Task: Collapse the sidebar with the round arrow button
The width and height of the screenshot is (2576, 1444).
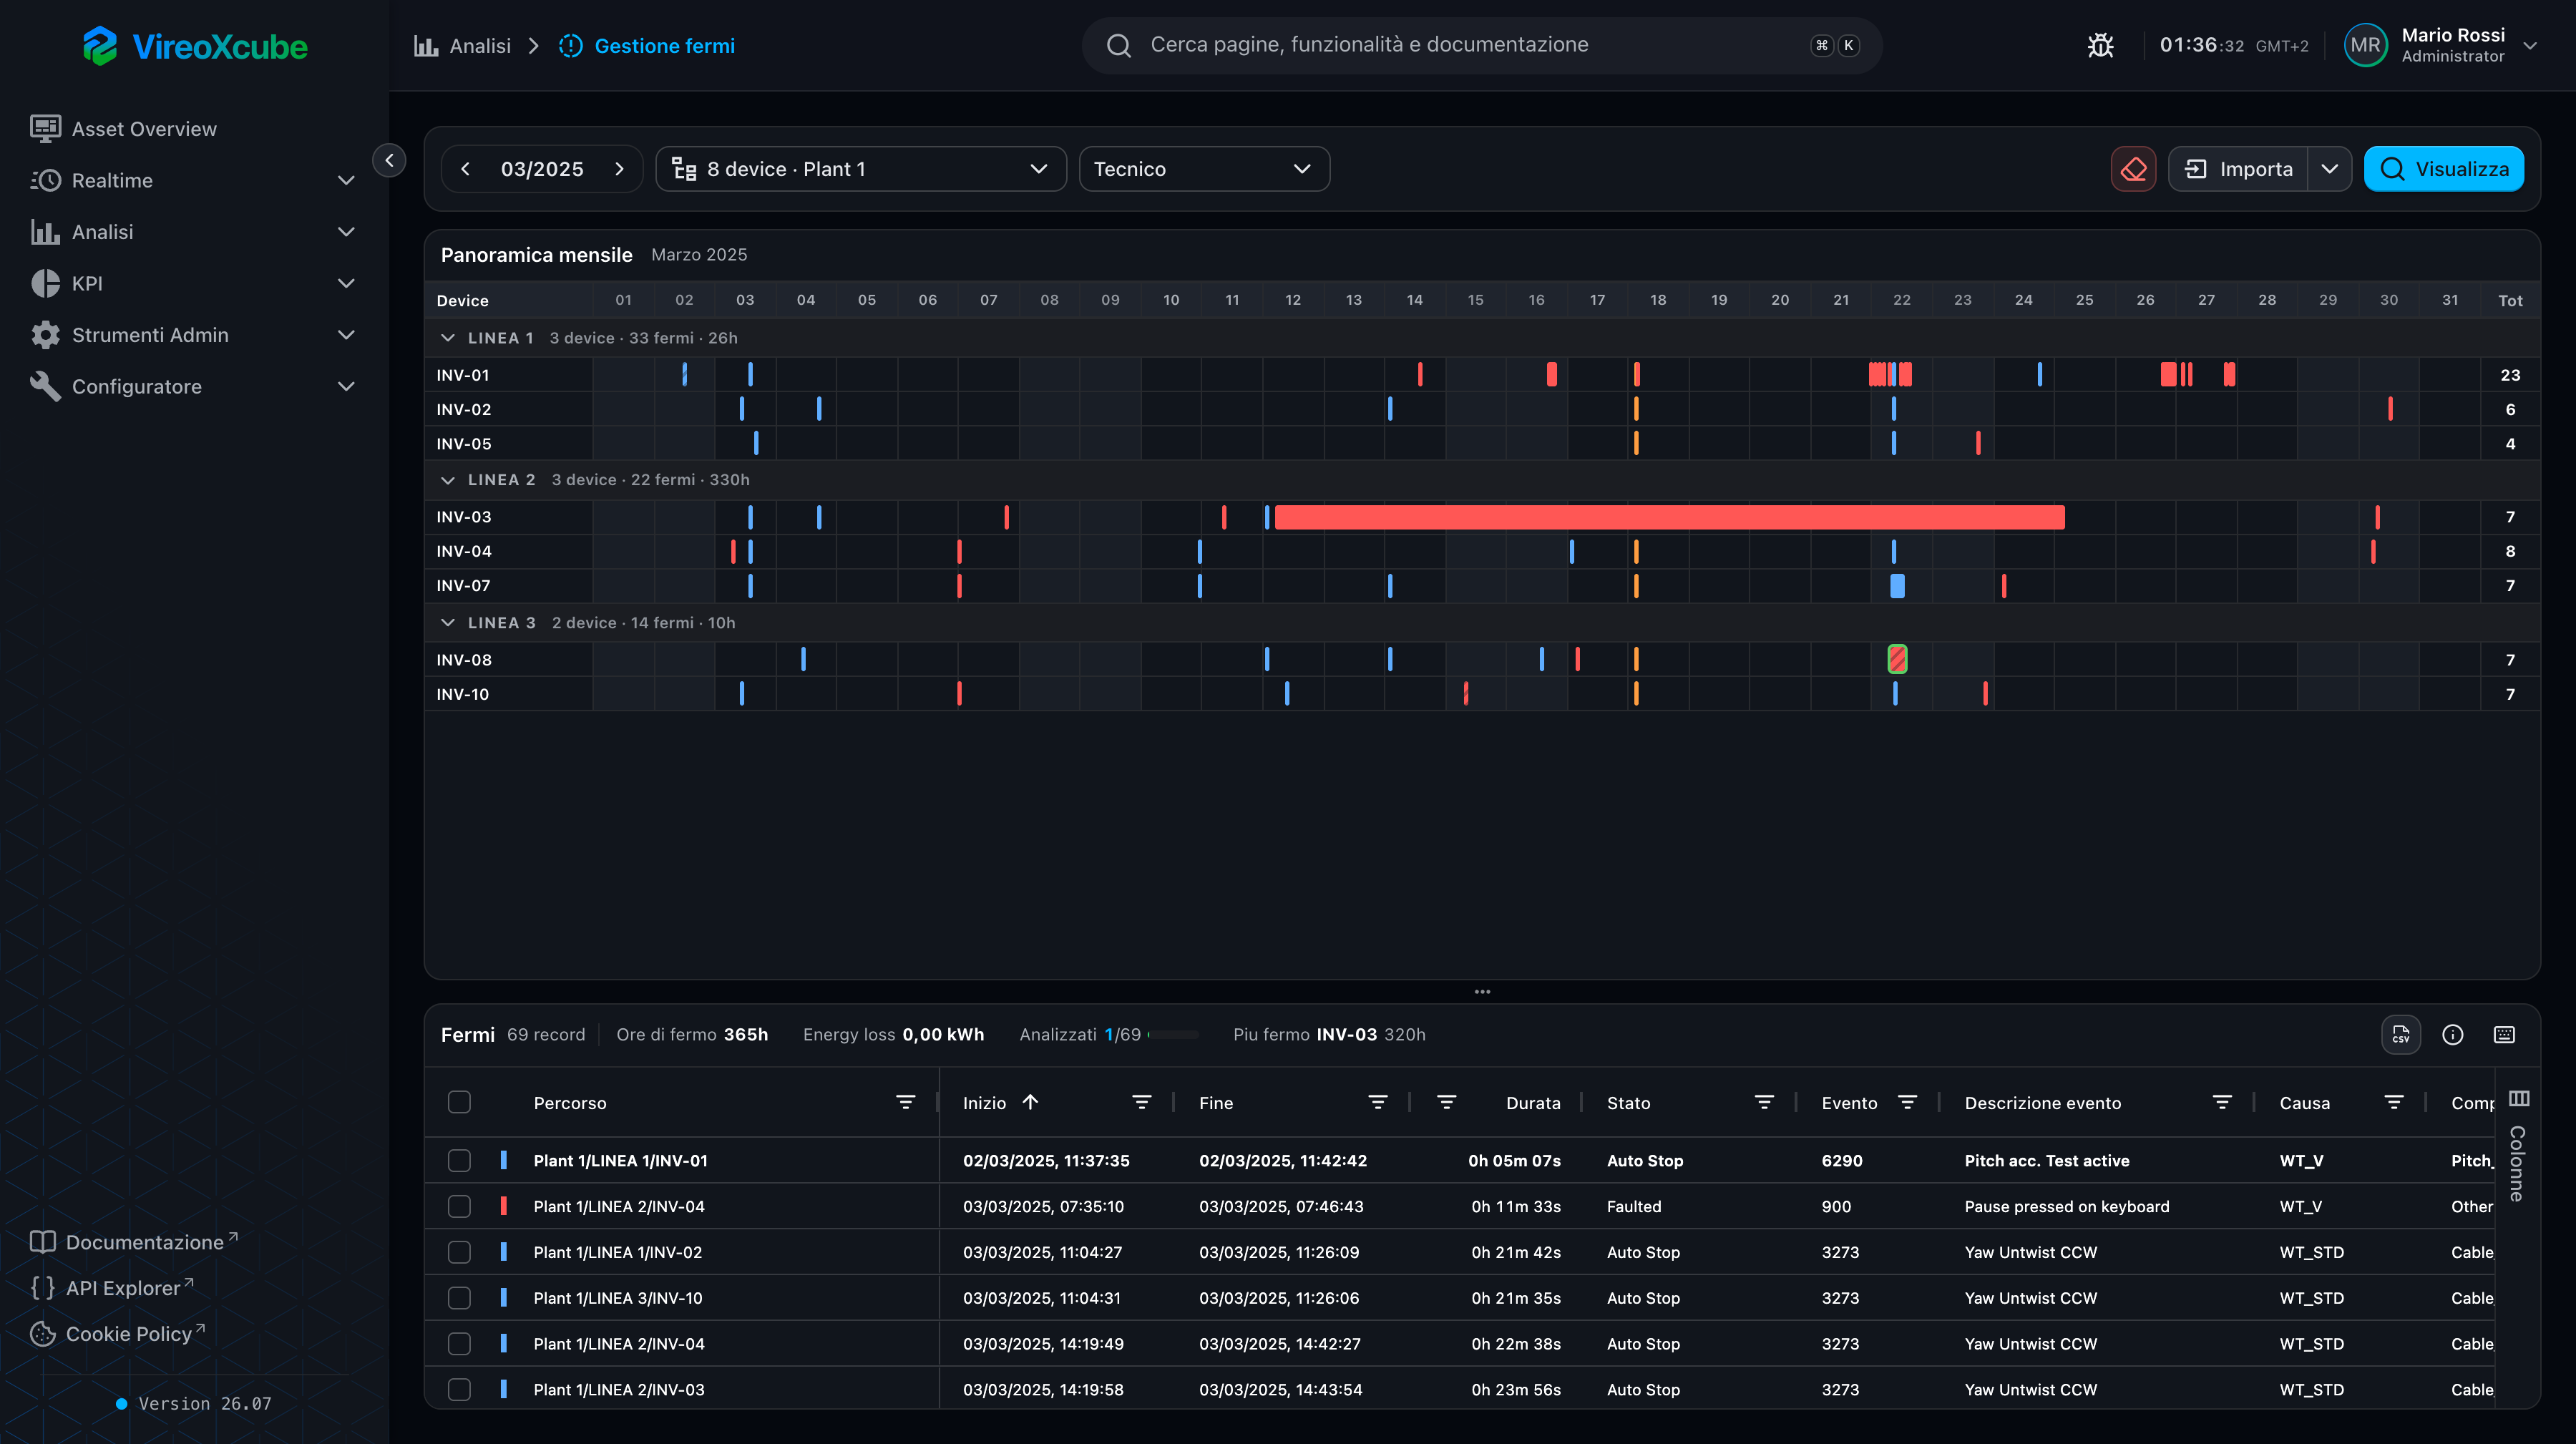Action: click(x=389, y=160)
